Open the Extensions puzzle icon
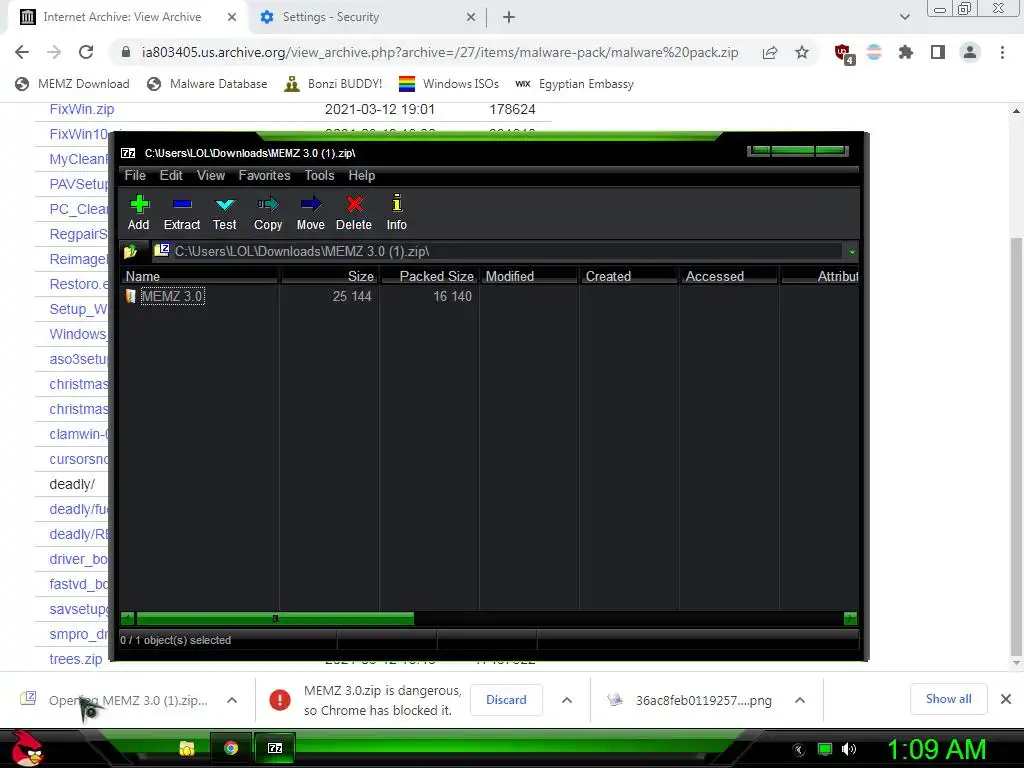The image size is (1024, 768). pos(905,52)
